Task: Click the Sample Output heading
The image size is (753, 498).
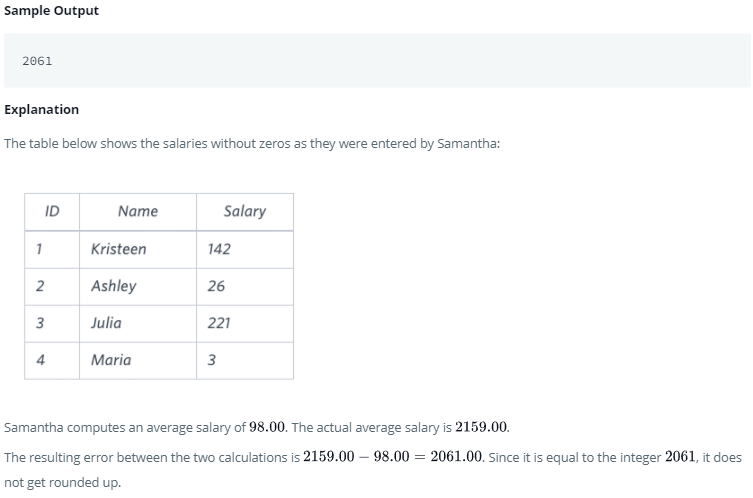Action: click(x=51, y=11)
